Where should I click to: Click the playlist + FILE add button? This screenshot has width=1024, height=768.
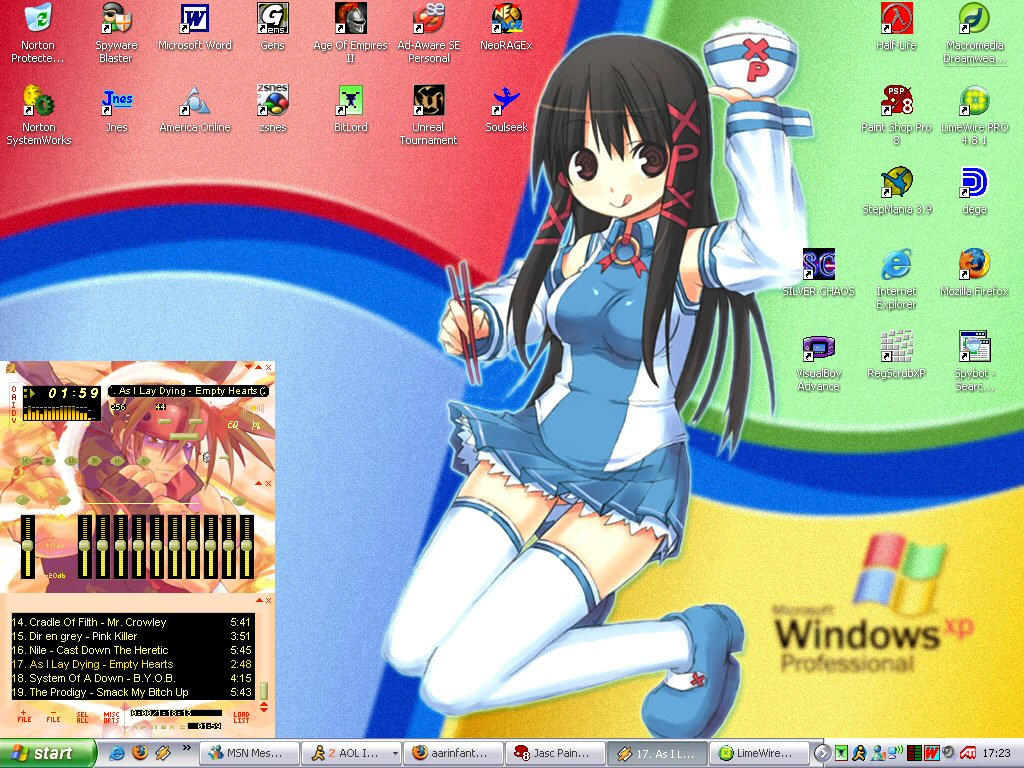point(24,716)
